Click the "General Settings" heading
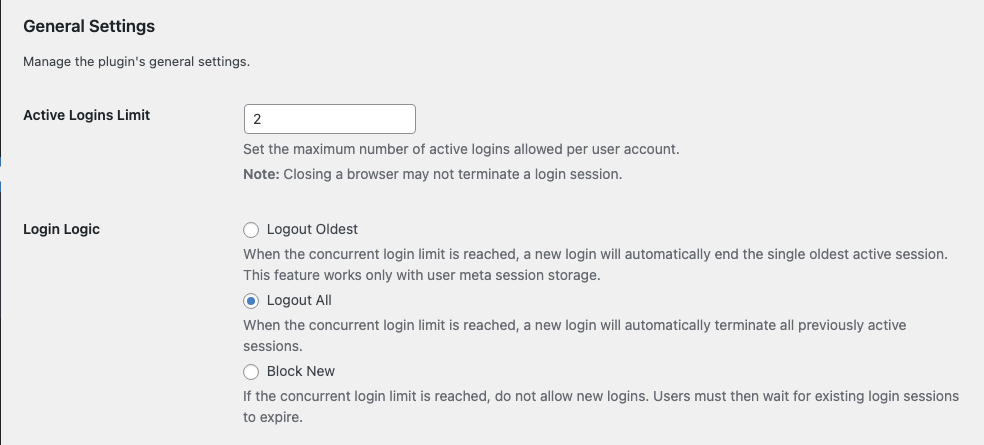Viewport: 984px width, 445px height. (89, 25)
